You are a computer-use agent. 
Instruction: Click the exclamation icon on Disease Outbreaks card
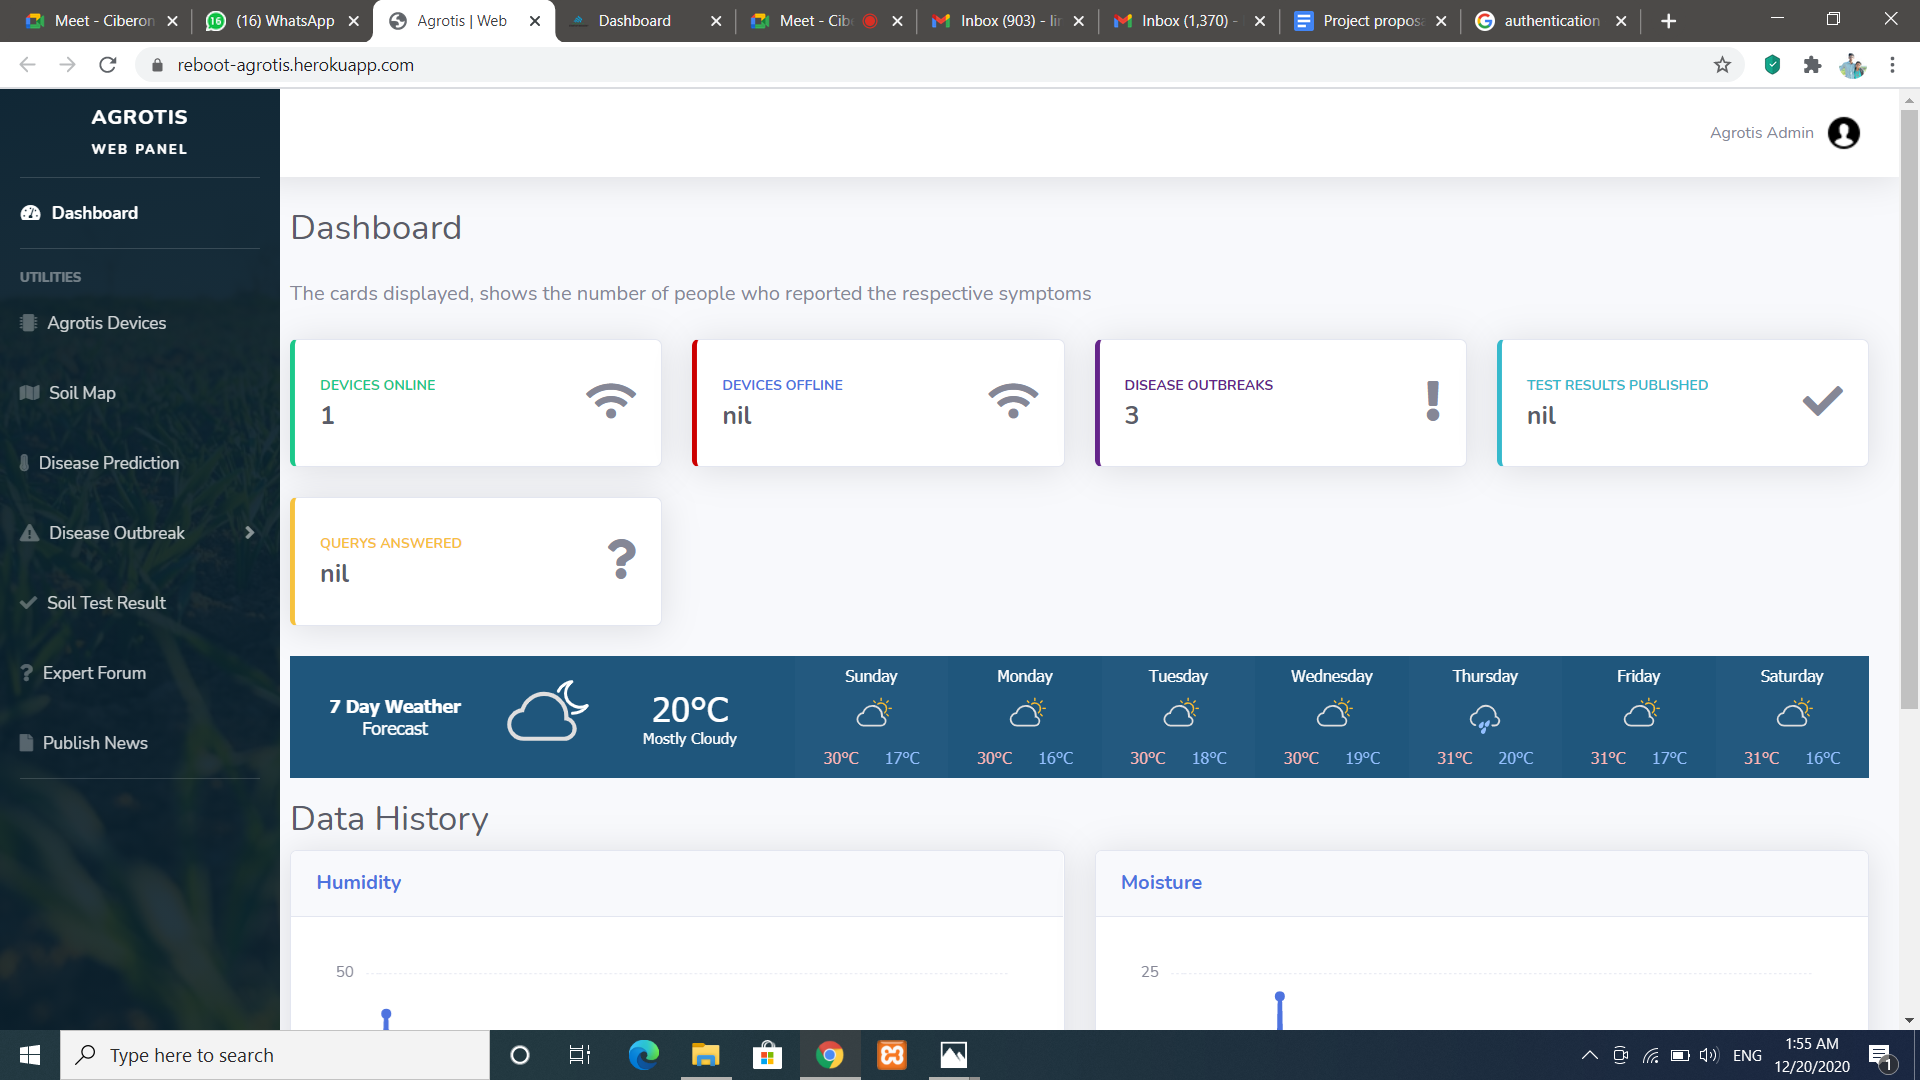[1432, 401]
